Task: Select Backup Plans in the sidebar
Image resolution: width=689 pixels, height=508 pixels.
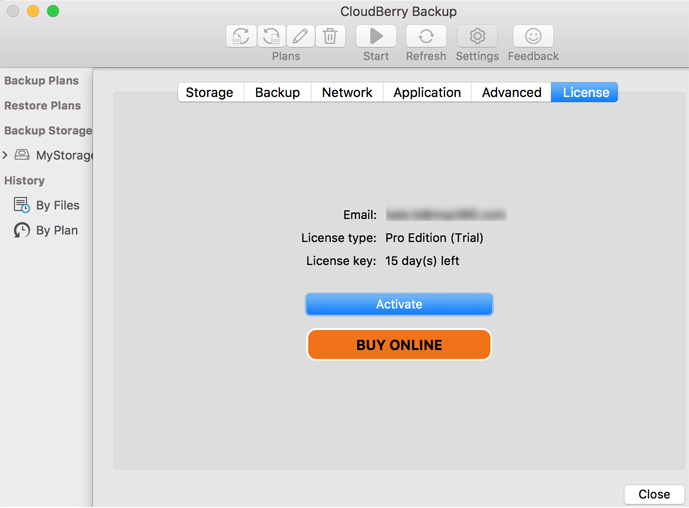Action: point(41,81)
